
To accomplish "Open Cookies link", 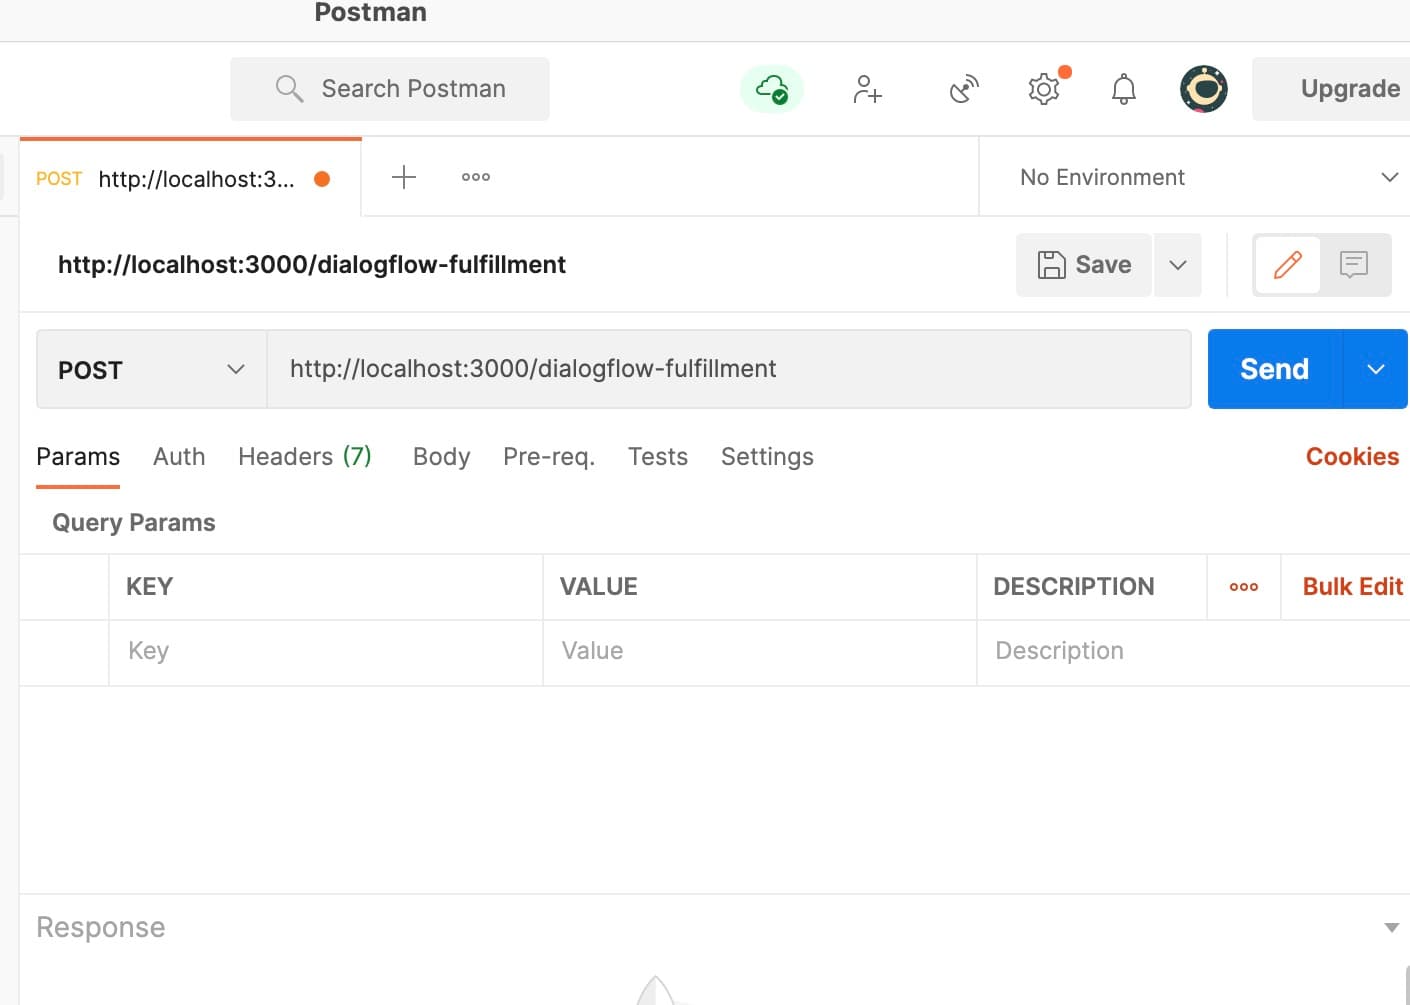I will [1352, 457].
